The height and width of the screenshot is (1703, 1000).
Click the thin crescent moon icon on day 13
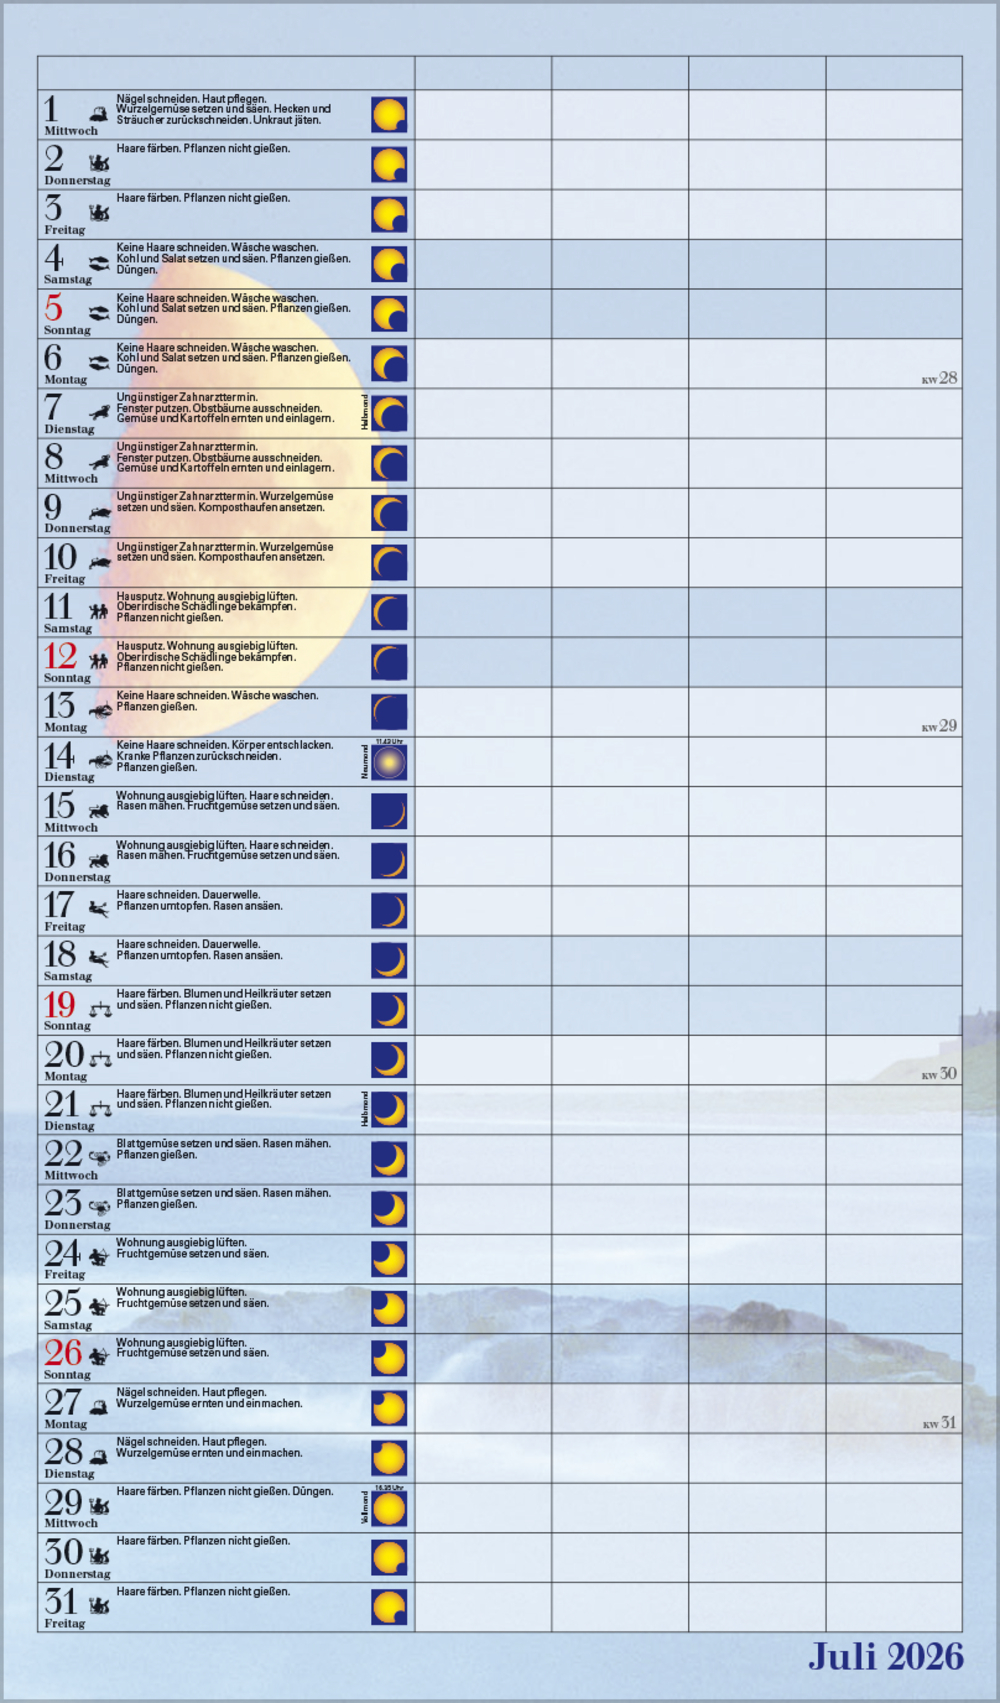point(389,712)
